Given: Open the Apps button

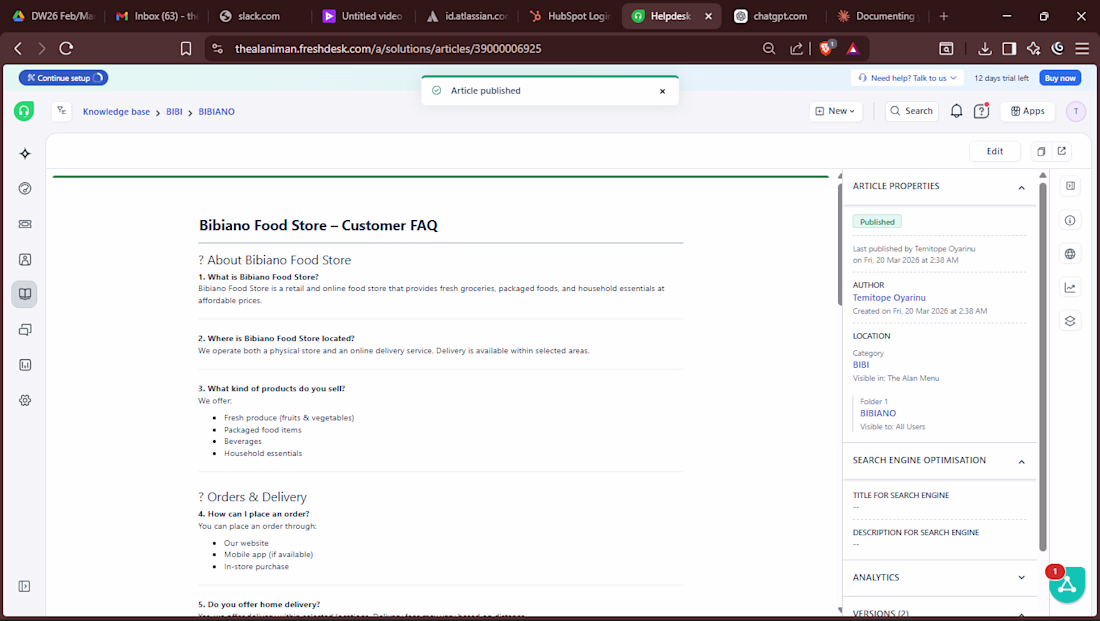Looking at the screenshot, I should pos(1027,111).
